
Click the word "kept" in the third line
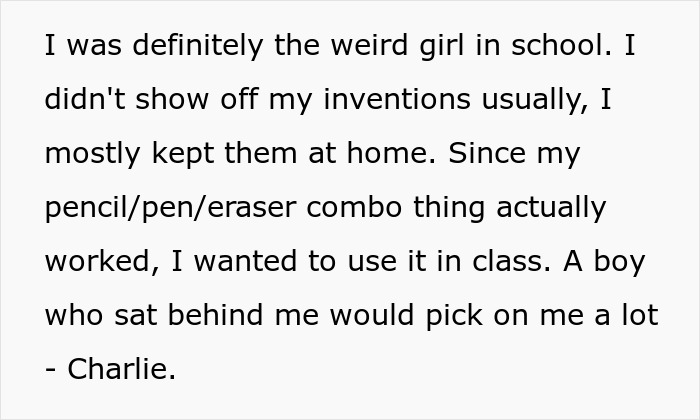183,155
